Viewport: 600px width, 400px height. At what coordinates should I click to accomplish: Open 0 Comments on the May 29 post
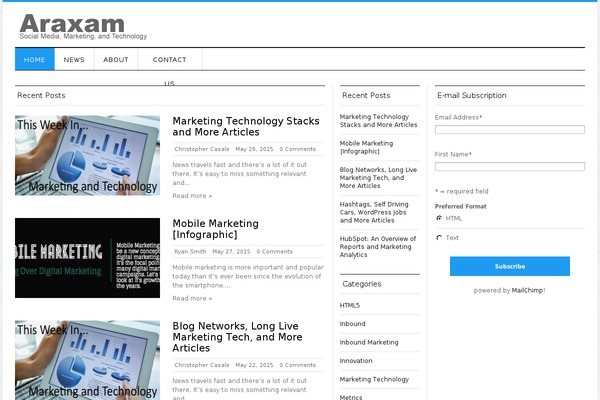[x=297, y=149]
